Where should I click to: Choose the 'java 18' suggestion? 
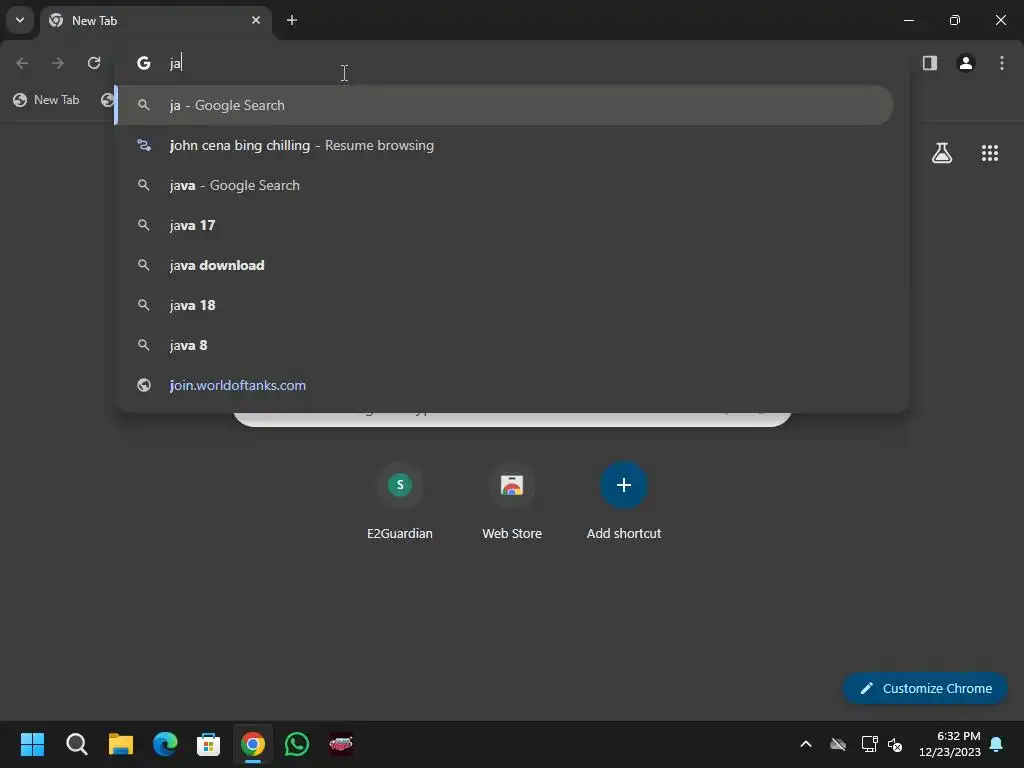(504, 305)
